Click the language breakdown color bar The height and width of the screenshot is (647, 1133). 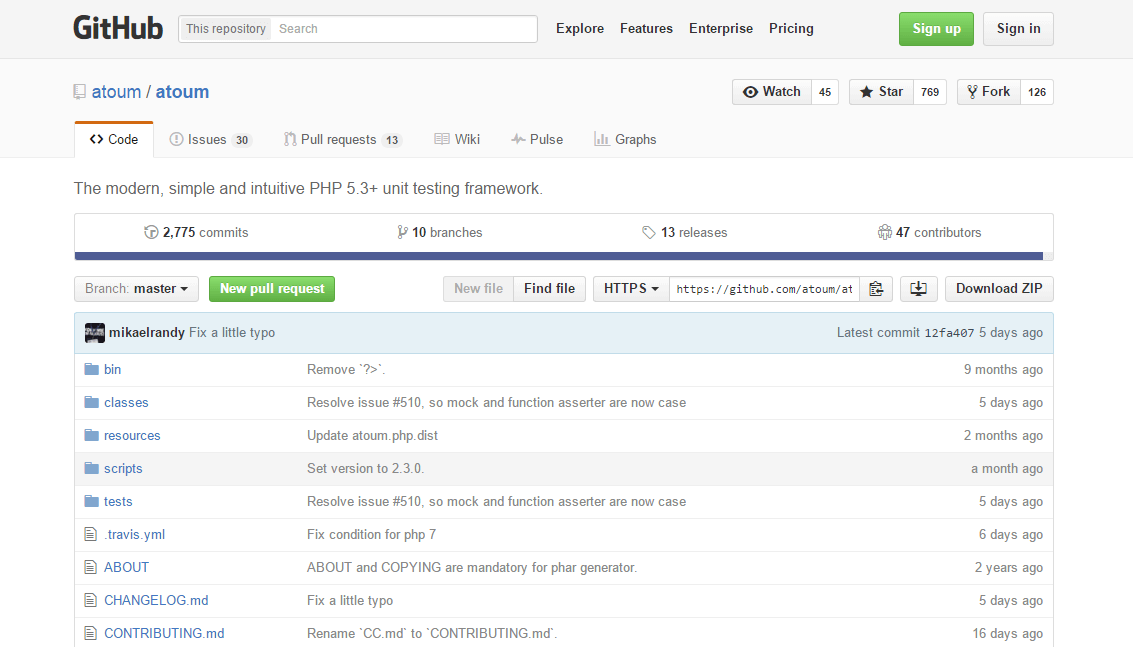564,256
